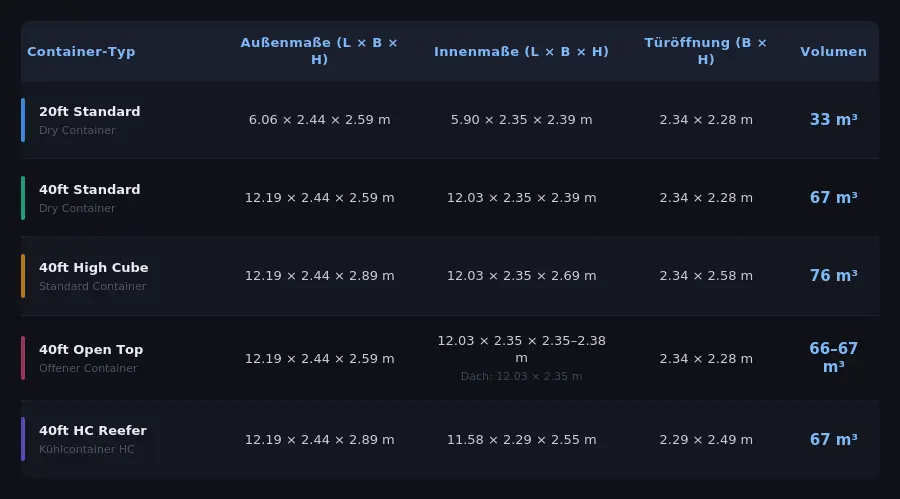The image size is (900, 499).
Task: Sort by the Außenmaße column header
Action: coord(319,51)
